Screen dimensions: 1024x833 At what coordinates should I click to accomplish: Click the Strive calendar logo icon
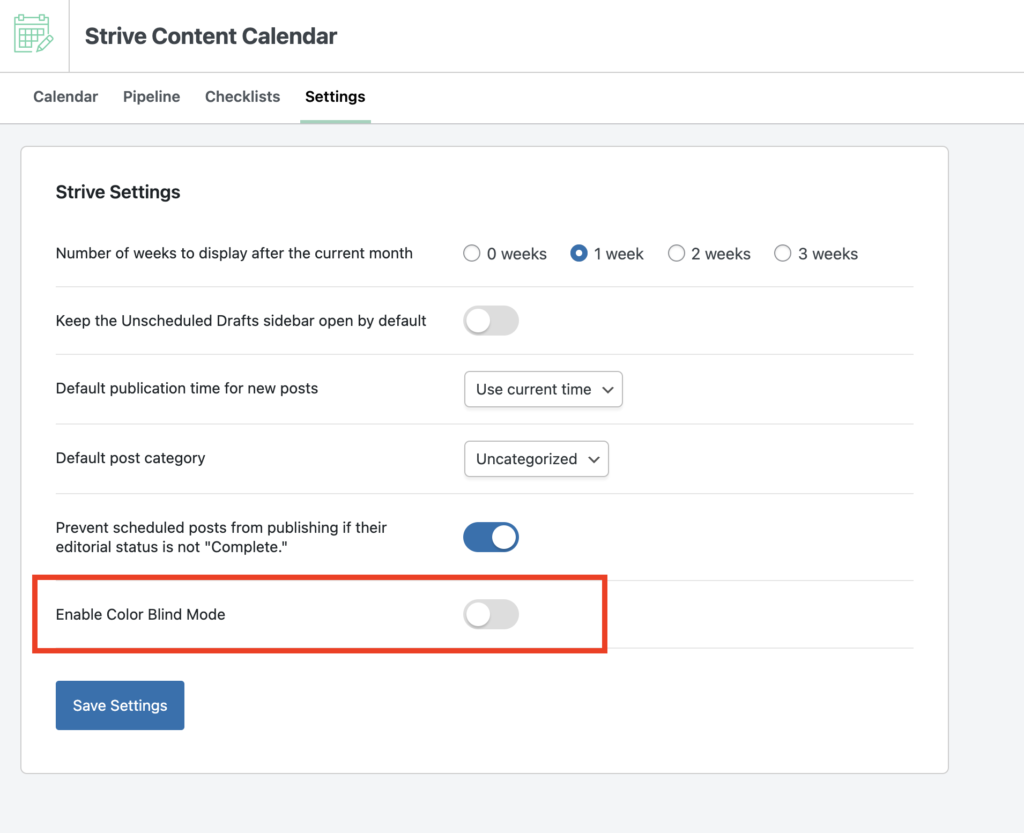point(33,33)
